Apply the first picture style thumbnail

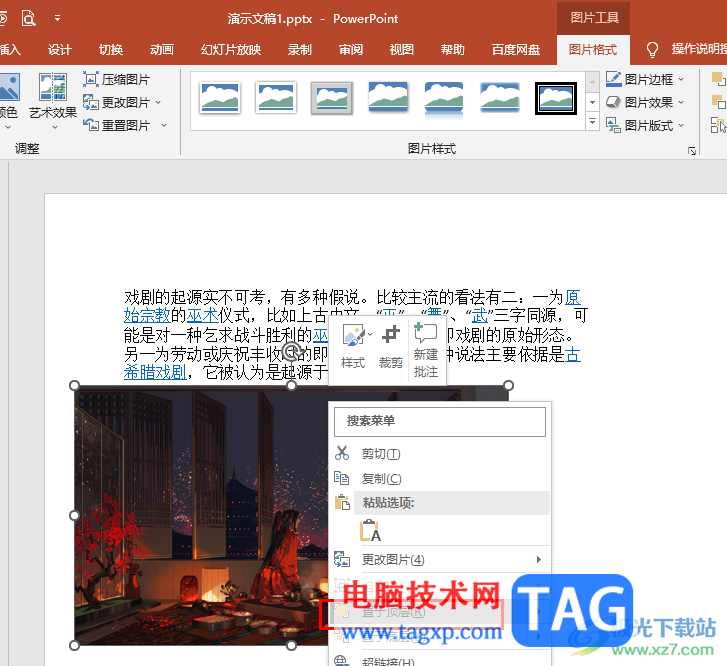pyautogui.click(x=220, y=98)
